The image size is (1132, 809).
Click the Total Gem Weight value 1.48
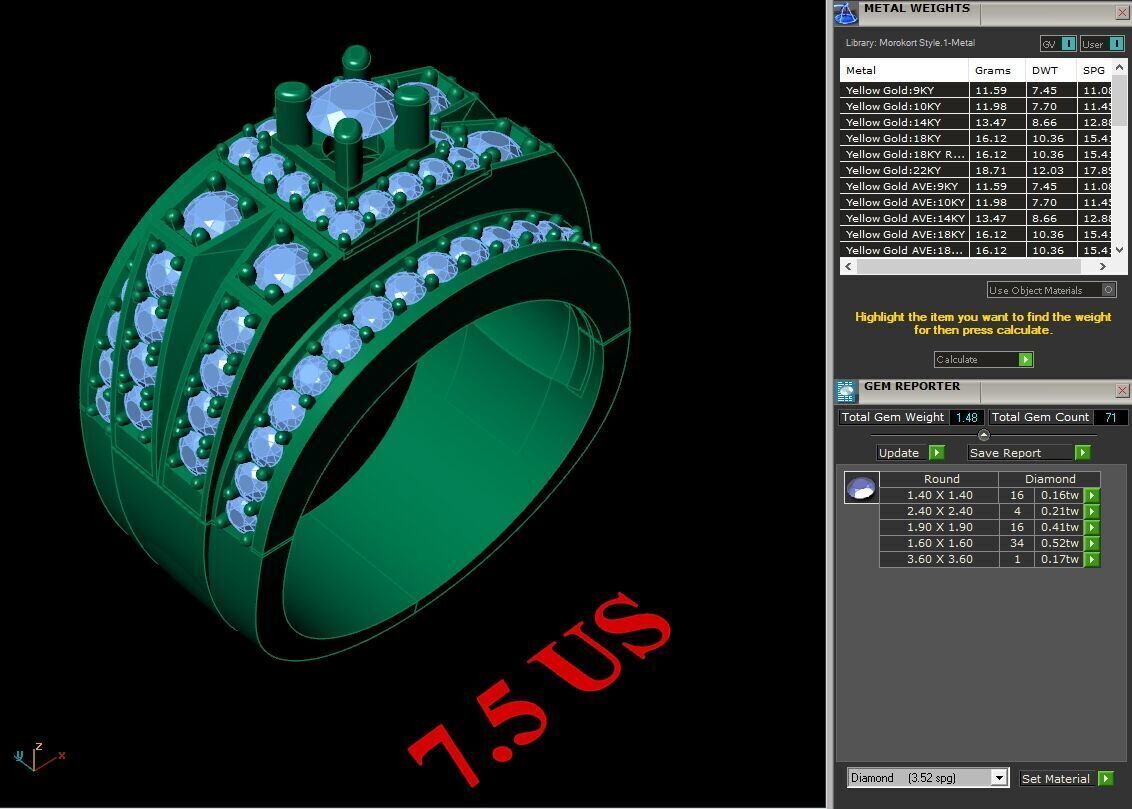point(966,417)
